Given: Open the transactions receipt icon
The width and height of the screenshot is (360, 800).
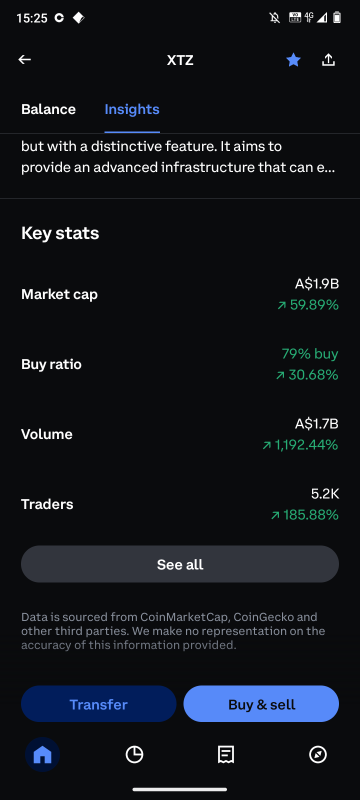Looking at the screenshot, I should (226, 755).
